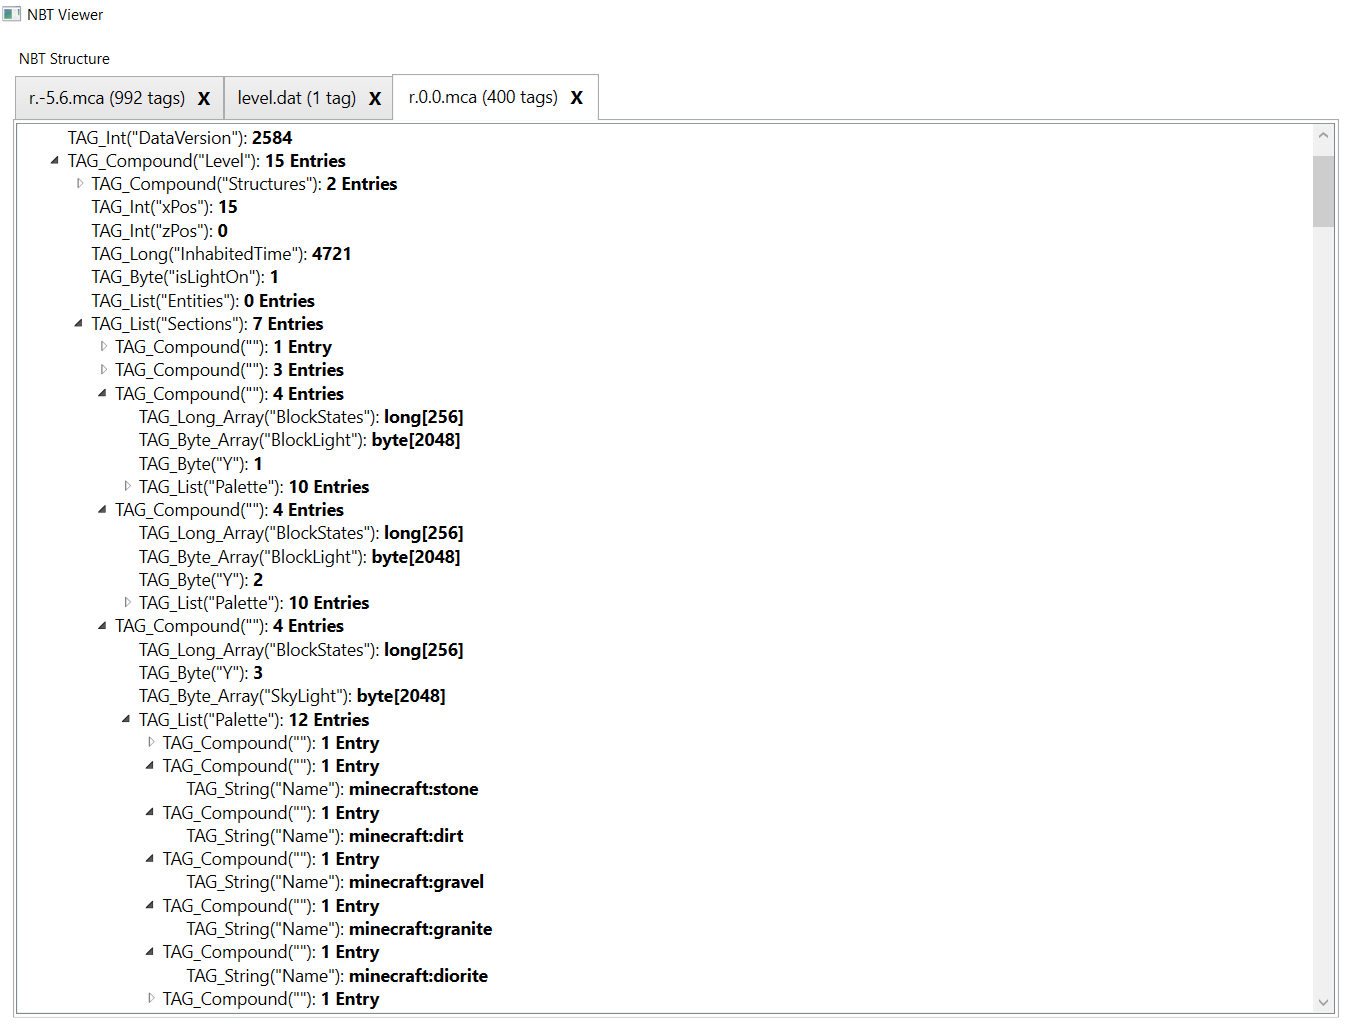The image size is (1372, 1024).
Task: Select the TAG_Int("xPos"): 15 row
Action: pos(165,207)
